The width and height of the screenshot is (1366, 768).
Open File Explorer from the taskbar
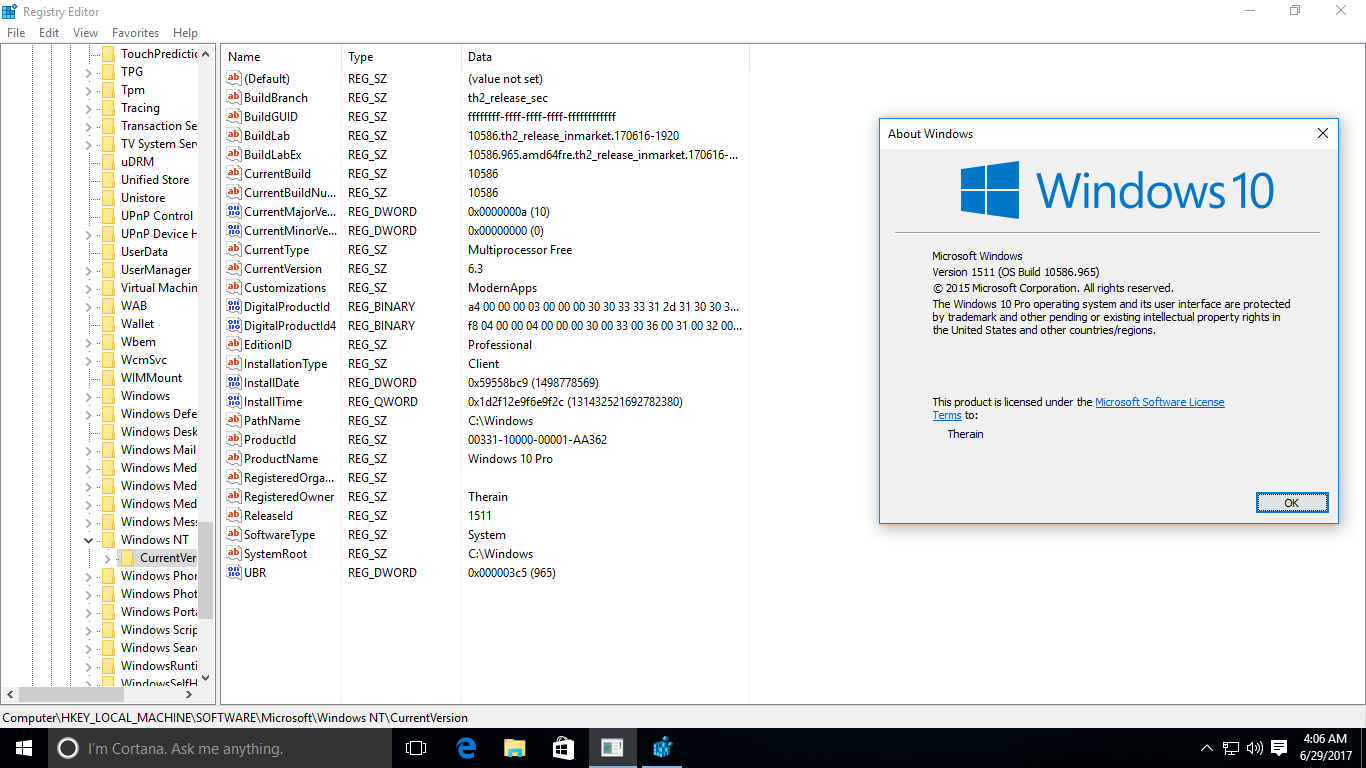point(514,748)
